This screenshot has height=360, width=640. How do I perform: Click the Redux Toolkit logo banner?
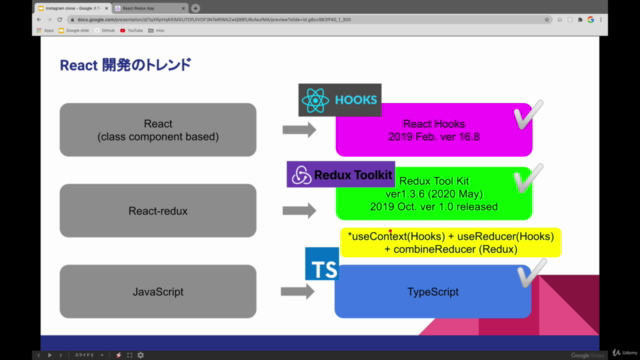pos(341,175)
